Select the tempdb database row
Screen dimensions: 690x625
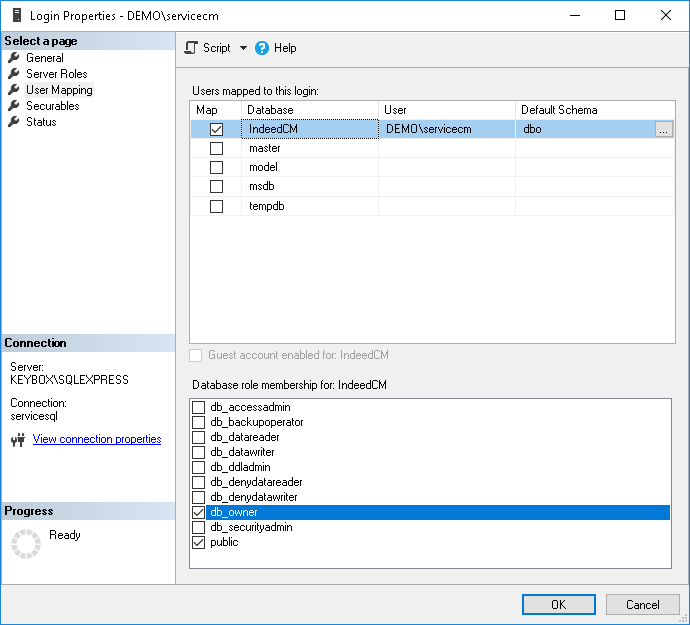[432, 206]
